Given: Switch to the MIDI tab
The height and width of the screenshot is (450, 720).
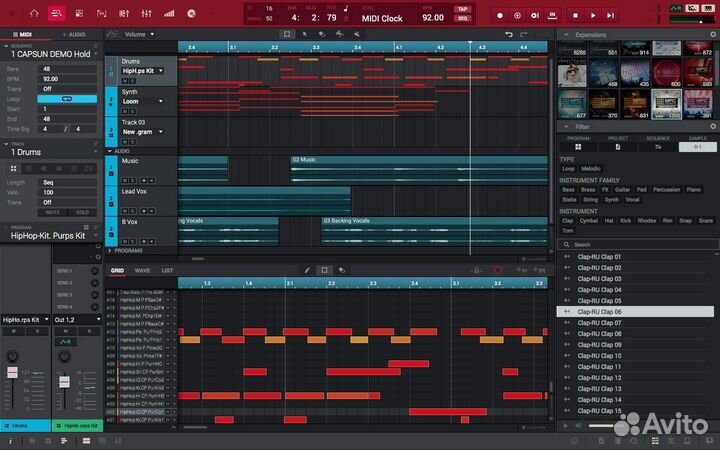Looking at the screenshot, I should pyautogui.click(x=23, y=34).
